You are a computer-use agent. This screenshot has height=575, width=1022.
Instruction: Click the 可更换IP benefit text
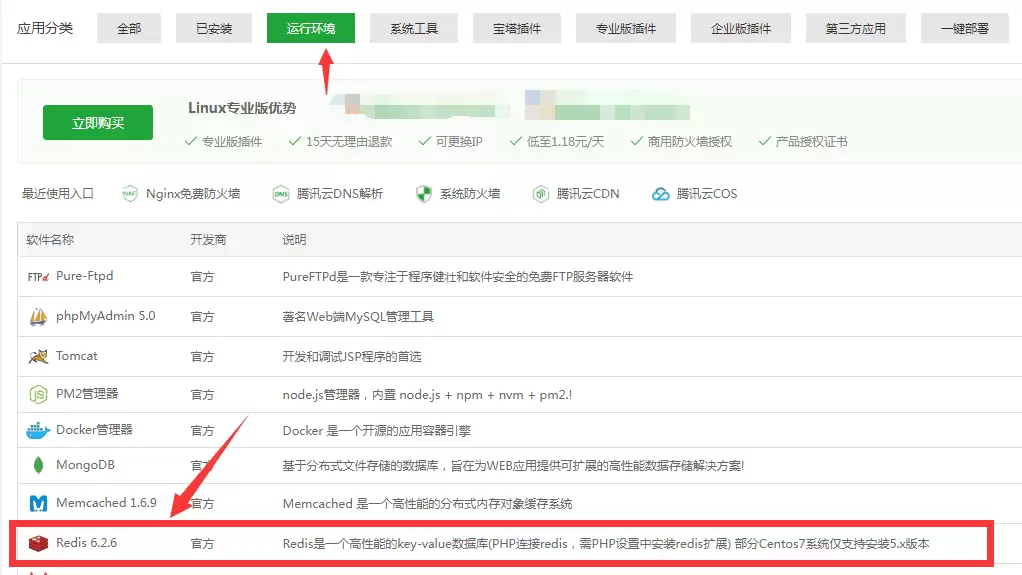click(459, 141)
